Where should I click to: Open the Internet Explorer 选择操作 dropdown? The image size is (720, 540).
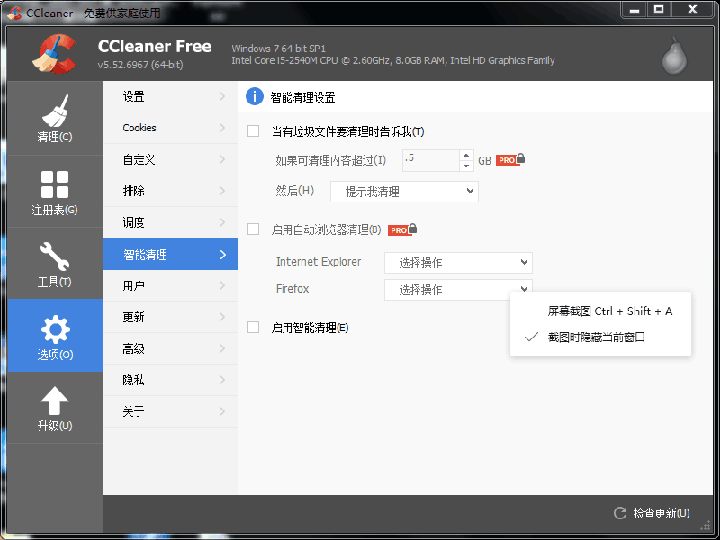coord(458,263)
